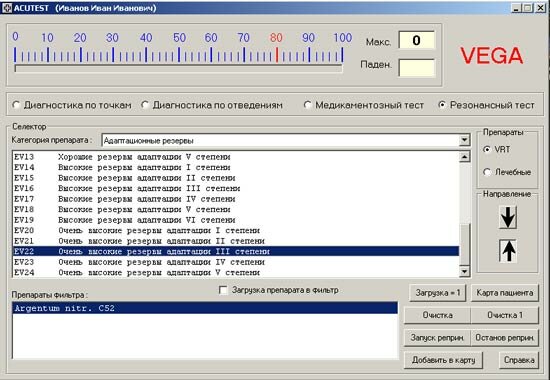550x380 pixels.
Task: Open Категория препарата dropdown
Action: [464, 140]
